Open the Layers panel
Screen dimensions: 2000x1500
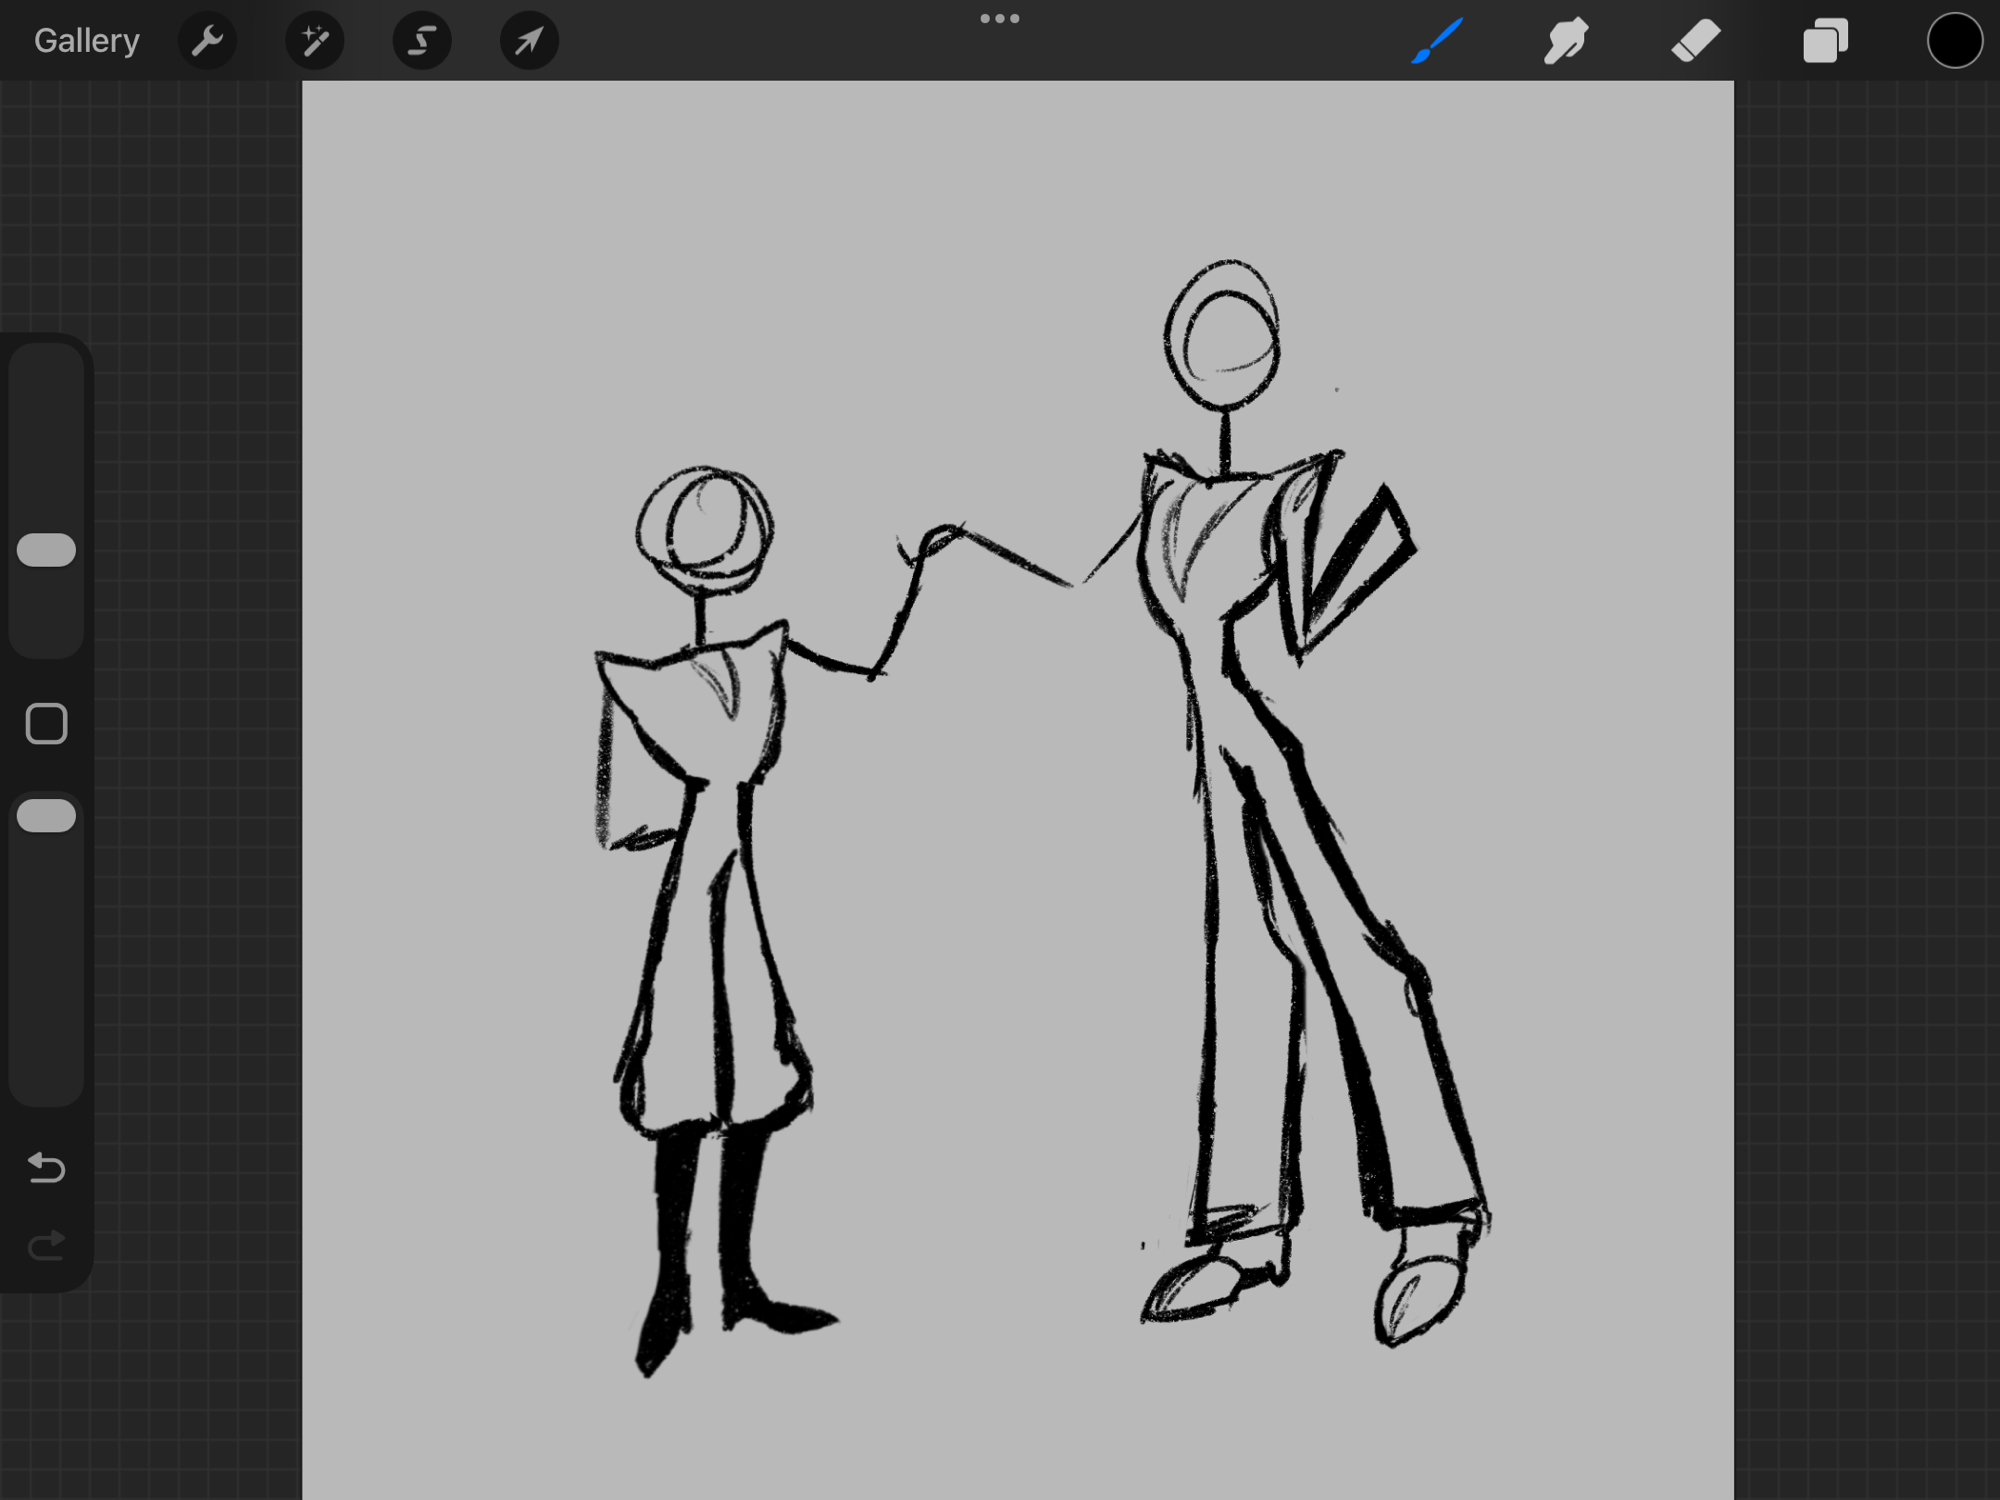coord(1825,40)
